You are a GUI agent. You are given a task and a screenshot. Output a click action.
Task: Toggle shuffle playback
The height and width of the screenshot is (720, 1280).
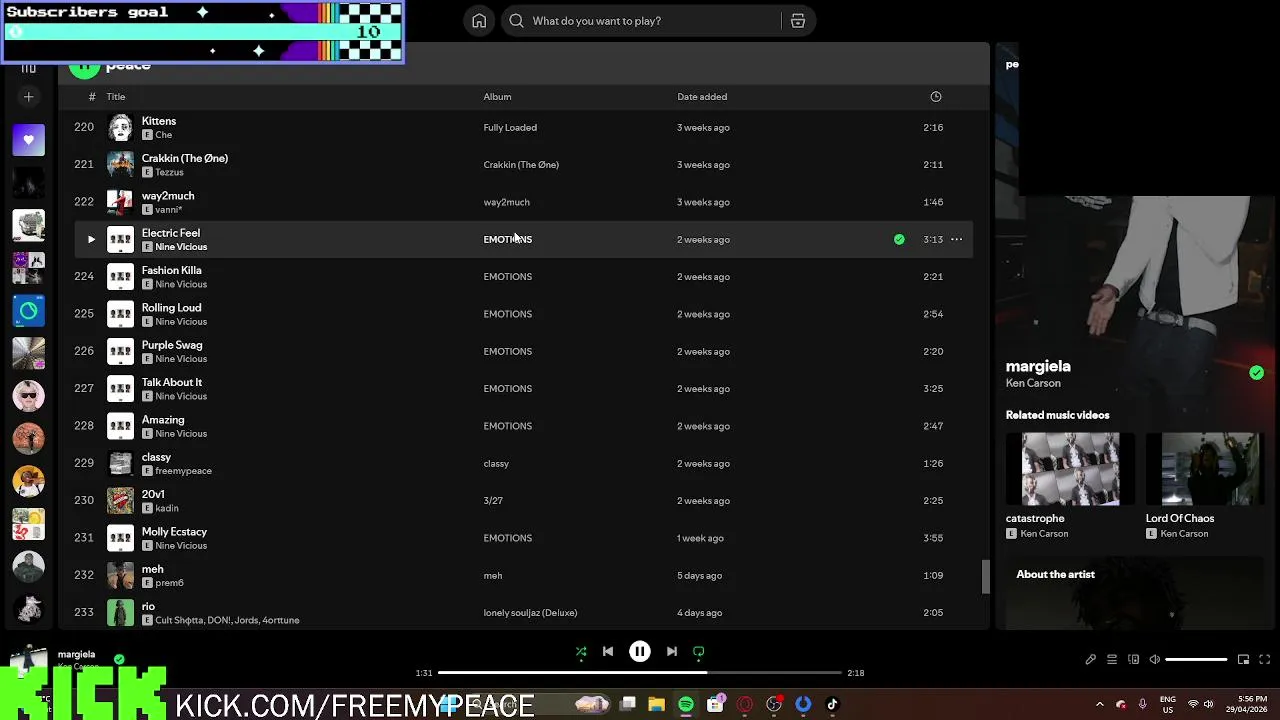click(x=581, y=652)
